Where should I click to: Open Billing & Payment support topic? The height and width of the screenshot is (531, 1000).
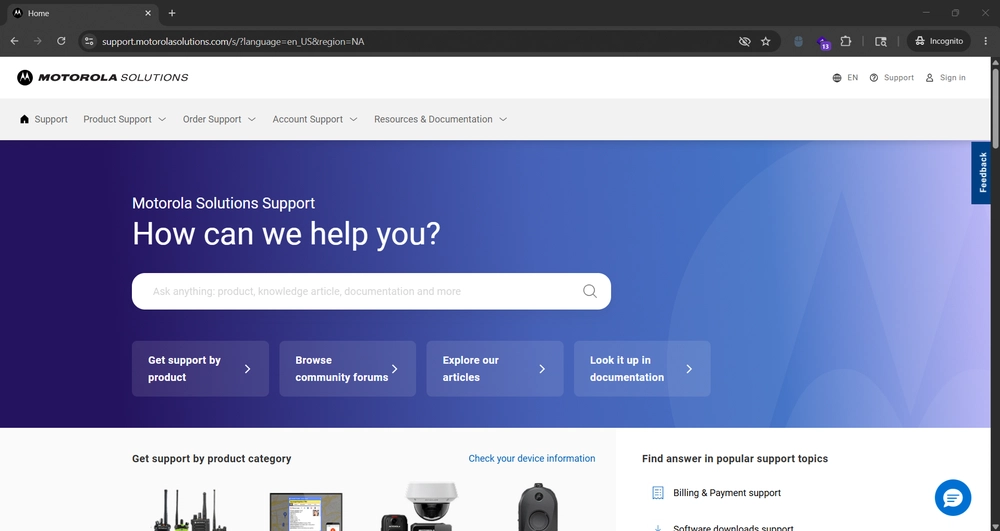click(x=727, y=493)
